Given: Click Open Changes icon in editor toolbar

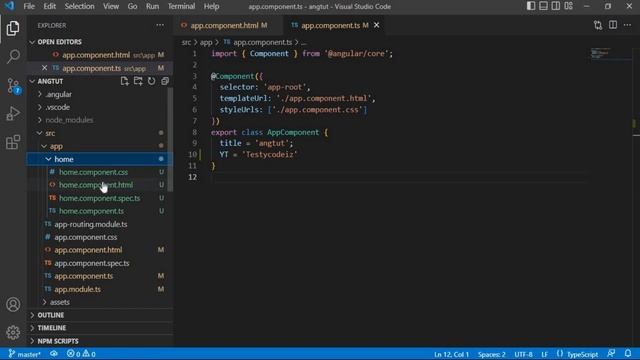Looking at the screenshot, I should (598, 25).
